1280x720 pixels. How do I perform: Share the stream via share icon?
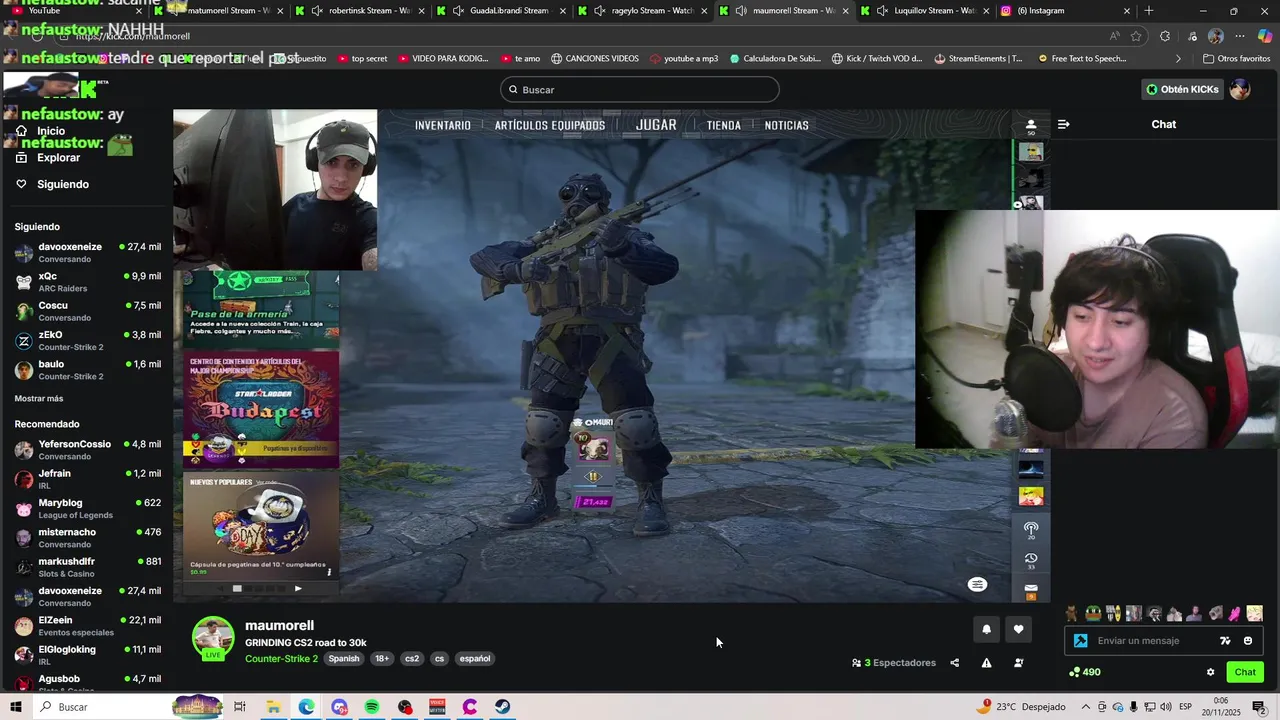point(954,663)
